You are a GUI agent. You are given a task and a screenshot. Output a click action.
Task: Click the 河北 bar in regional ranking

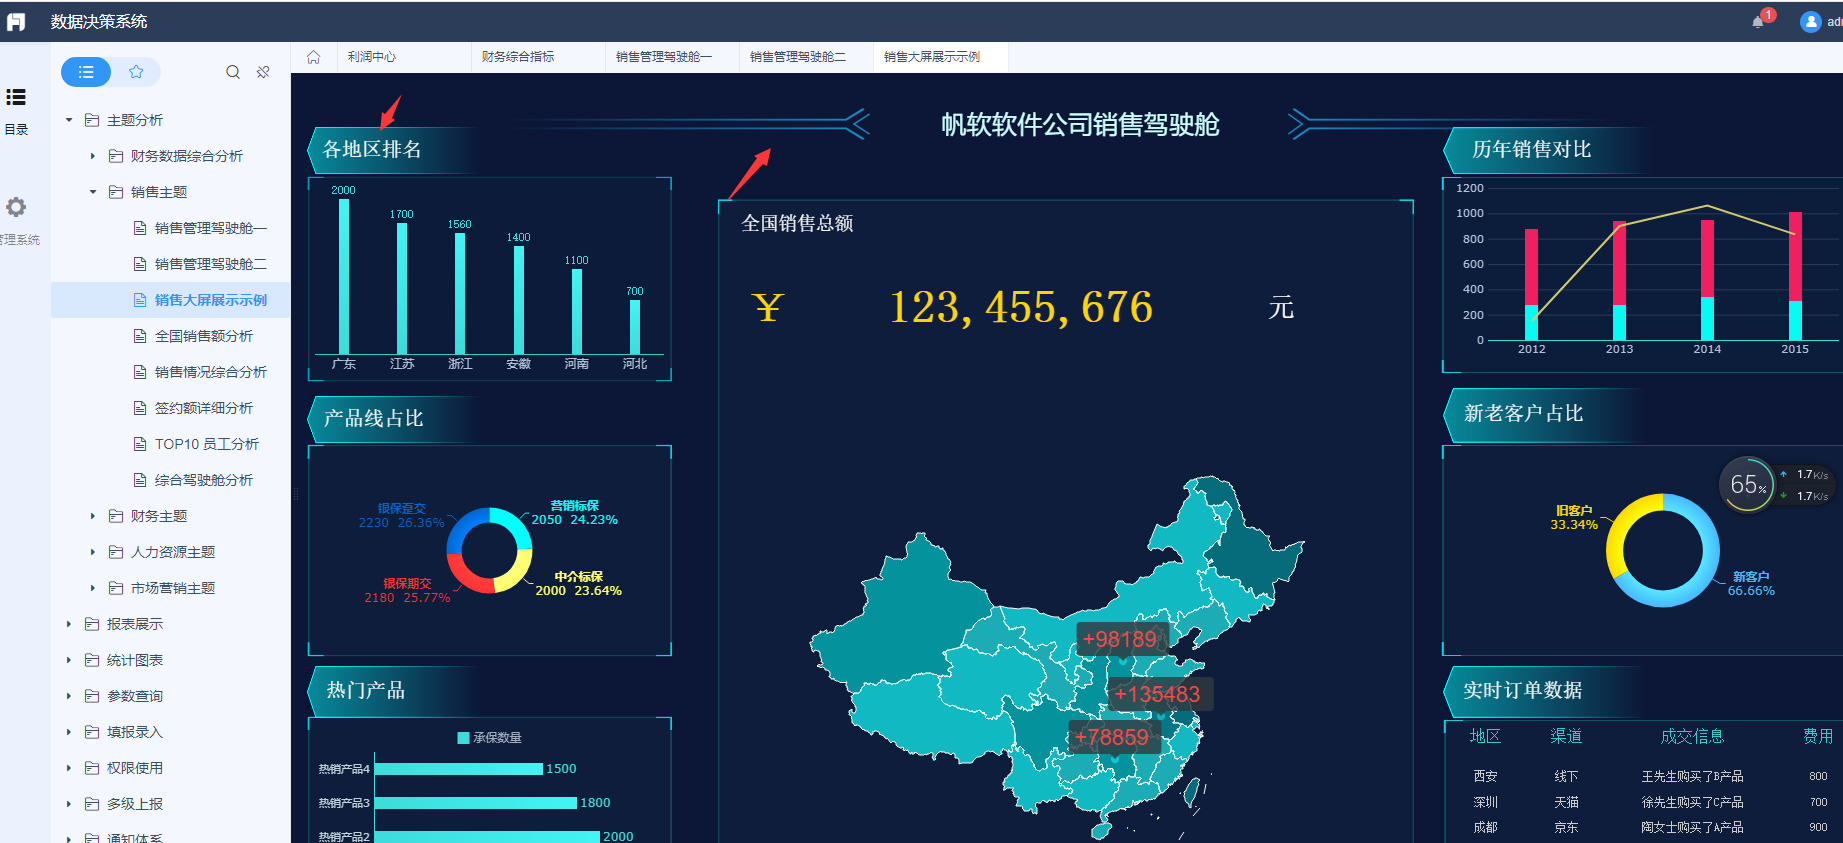click(x=635, y=327)
